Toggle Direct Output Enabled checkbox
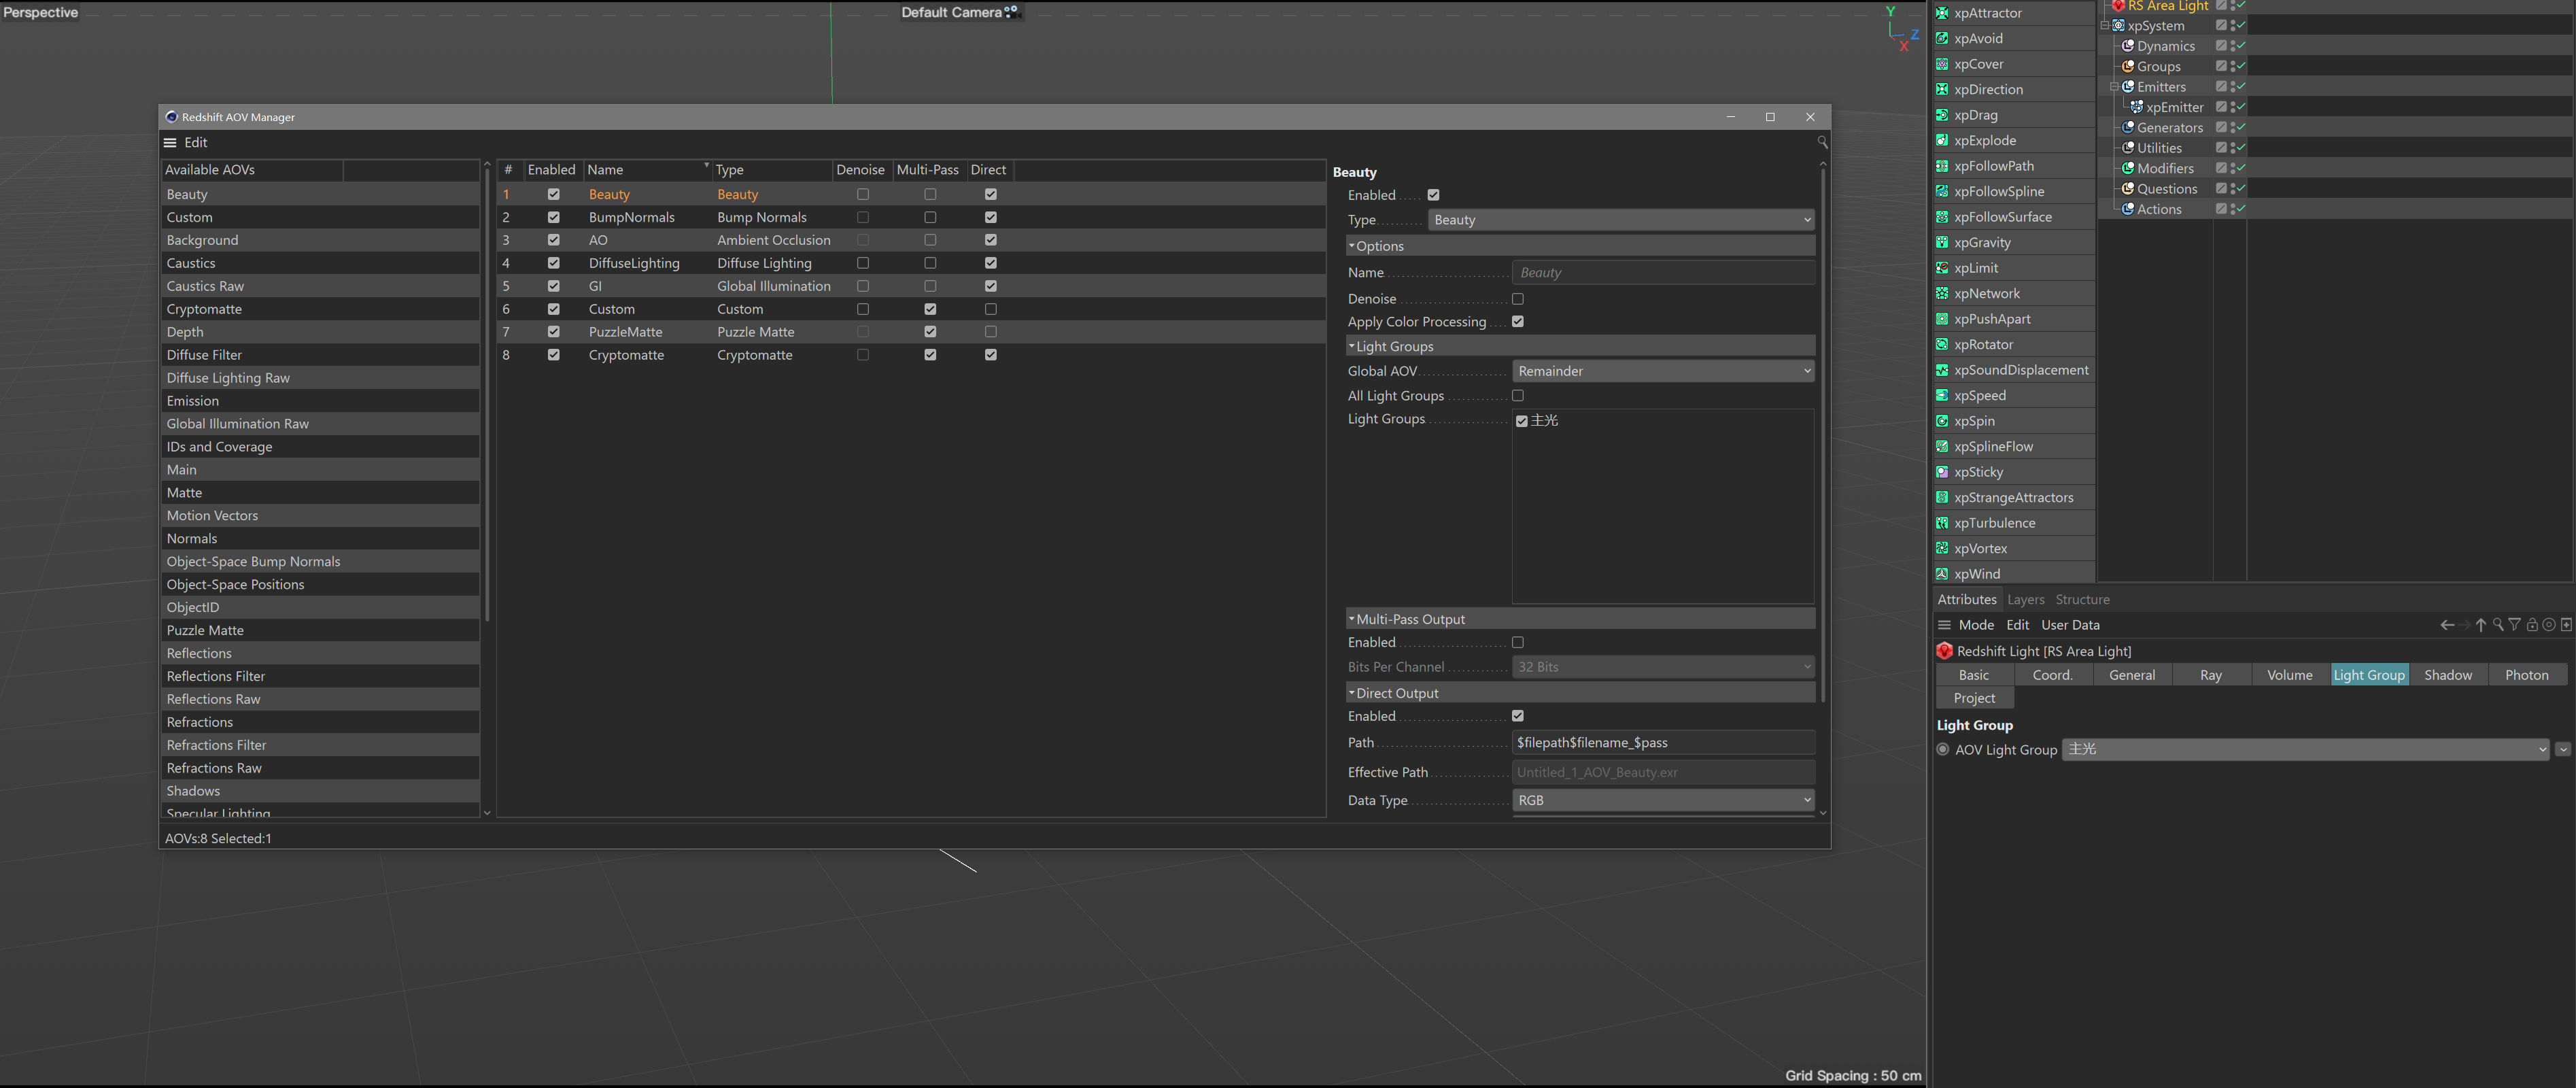The height and width of the screenshot is (1088, 2576). click(1517, 716)
